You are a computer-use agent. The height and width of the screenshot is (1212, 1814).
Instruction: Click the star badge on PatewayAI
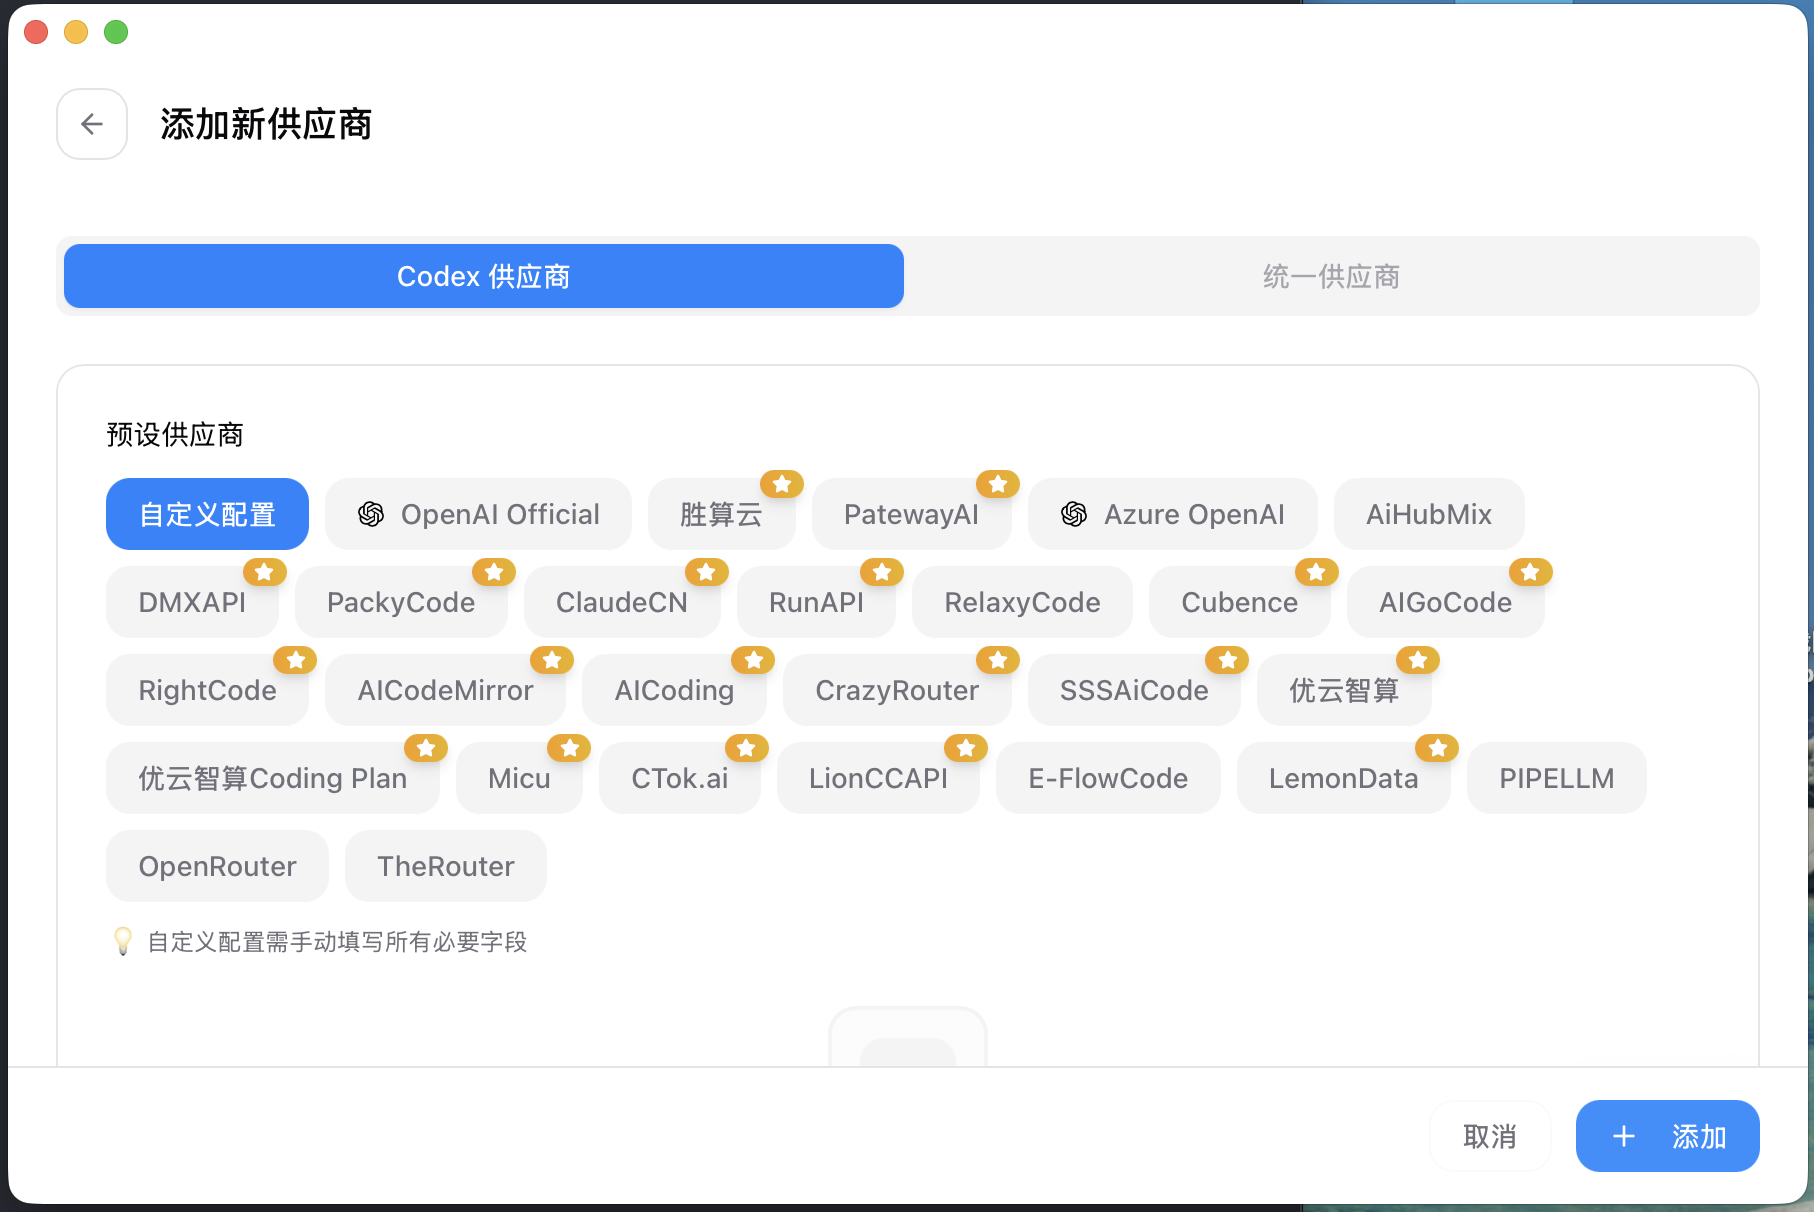pyautogui.click(x=998, y=484)
